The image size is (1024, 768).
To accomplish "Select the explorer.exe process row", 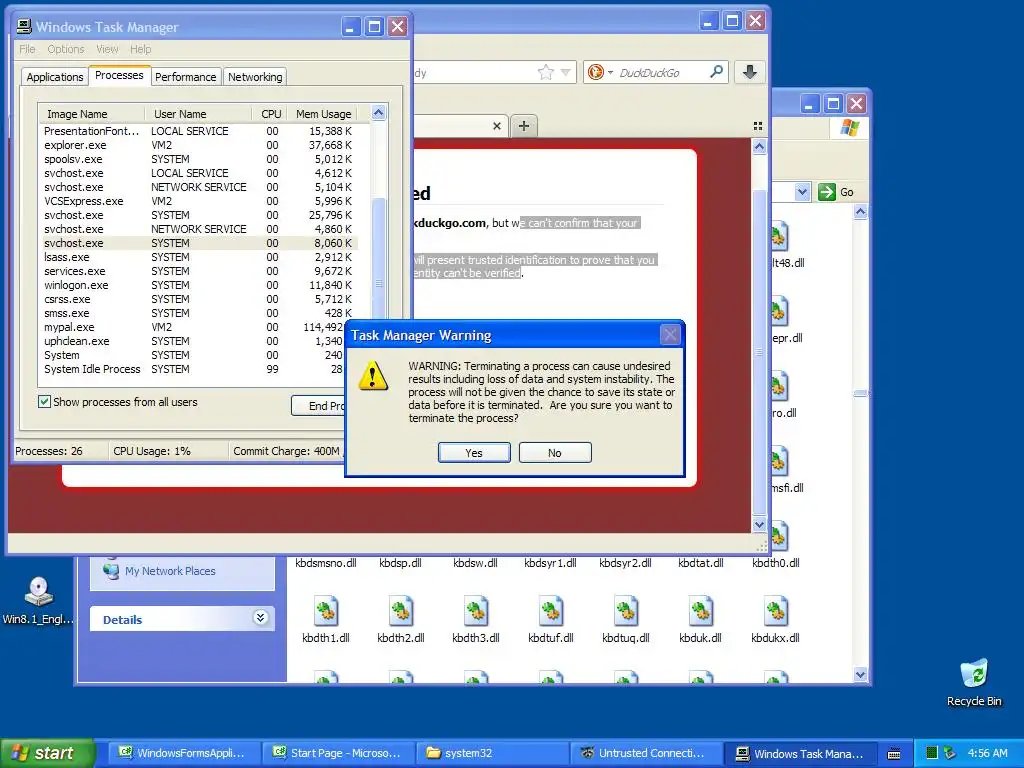I will click(x=198, y=145).
